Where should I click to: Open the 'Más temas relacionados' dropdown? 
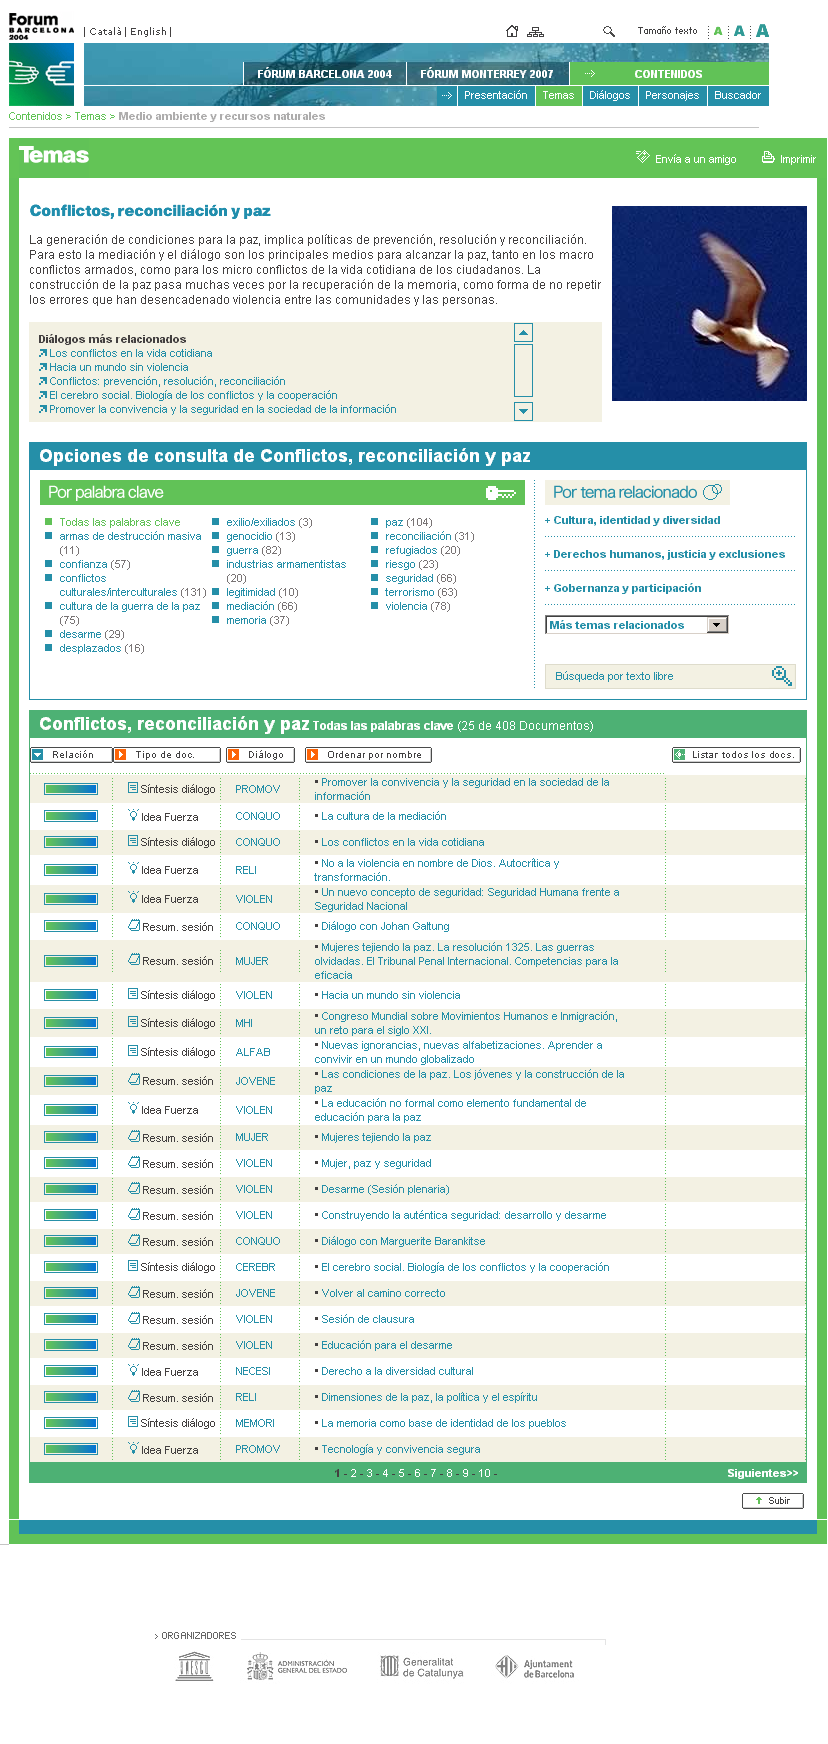coord(716,625)
